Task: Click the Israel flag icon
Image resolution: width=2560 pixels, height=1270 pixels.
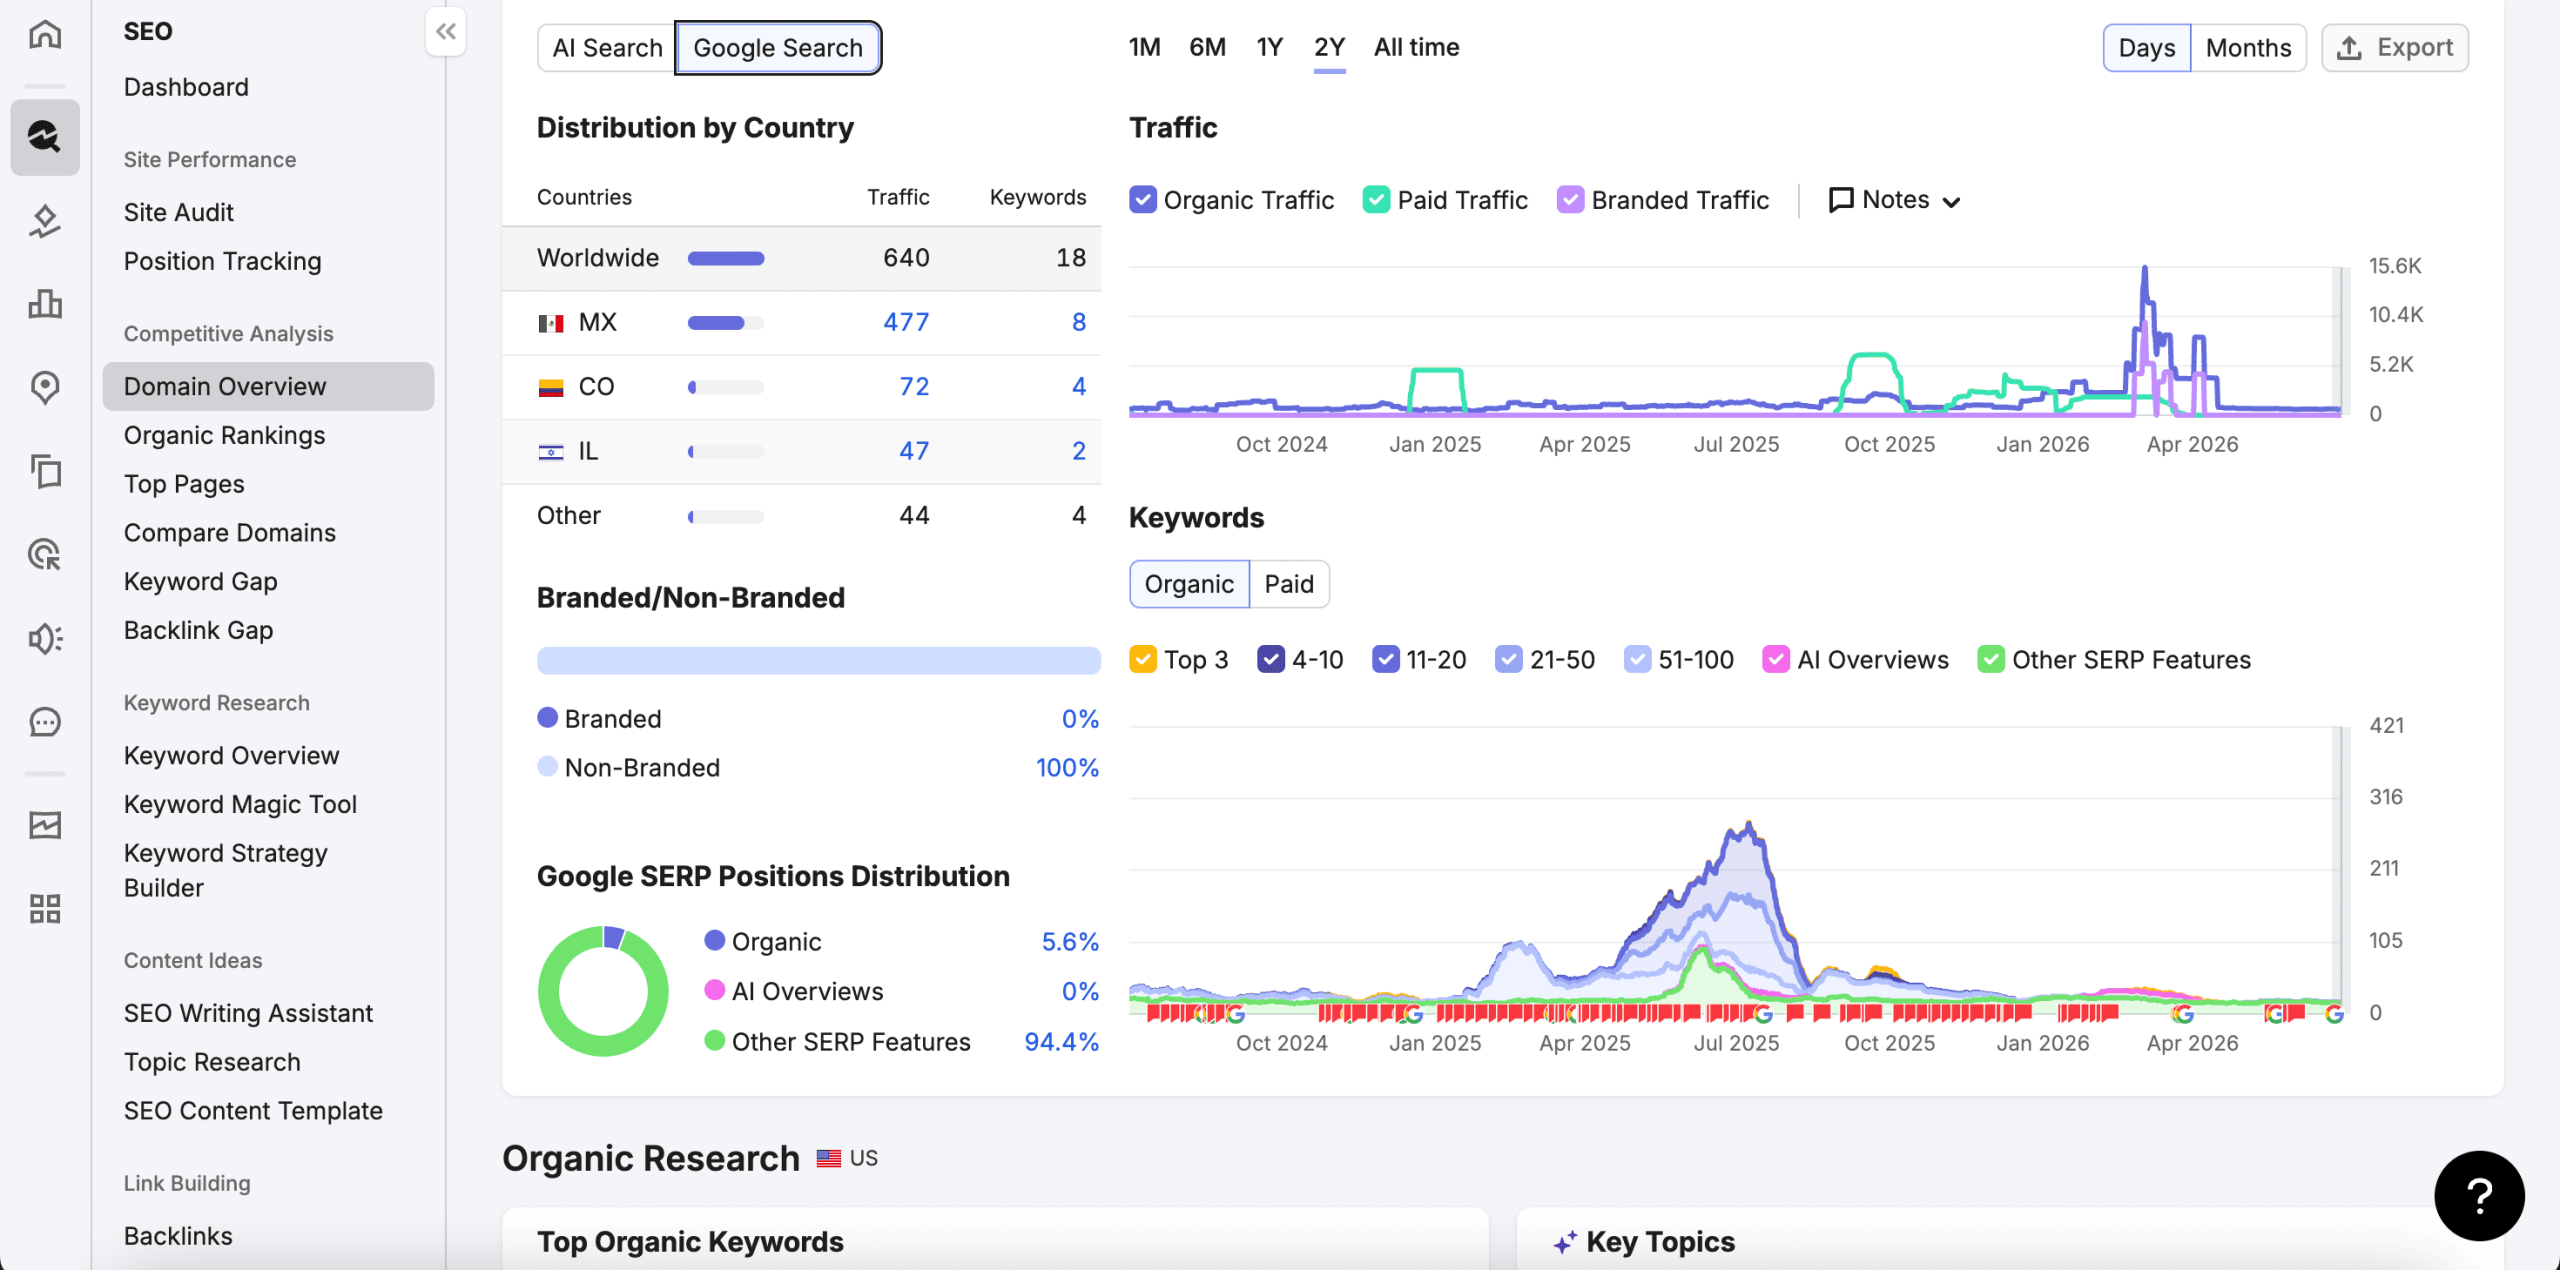Action: (551, 452)
